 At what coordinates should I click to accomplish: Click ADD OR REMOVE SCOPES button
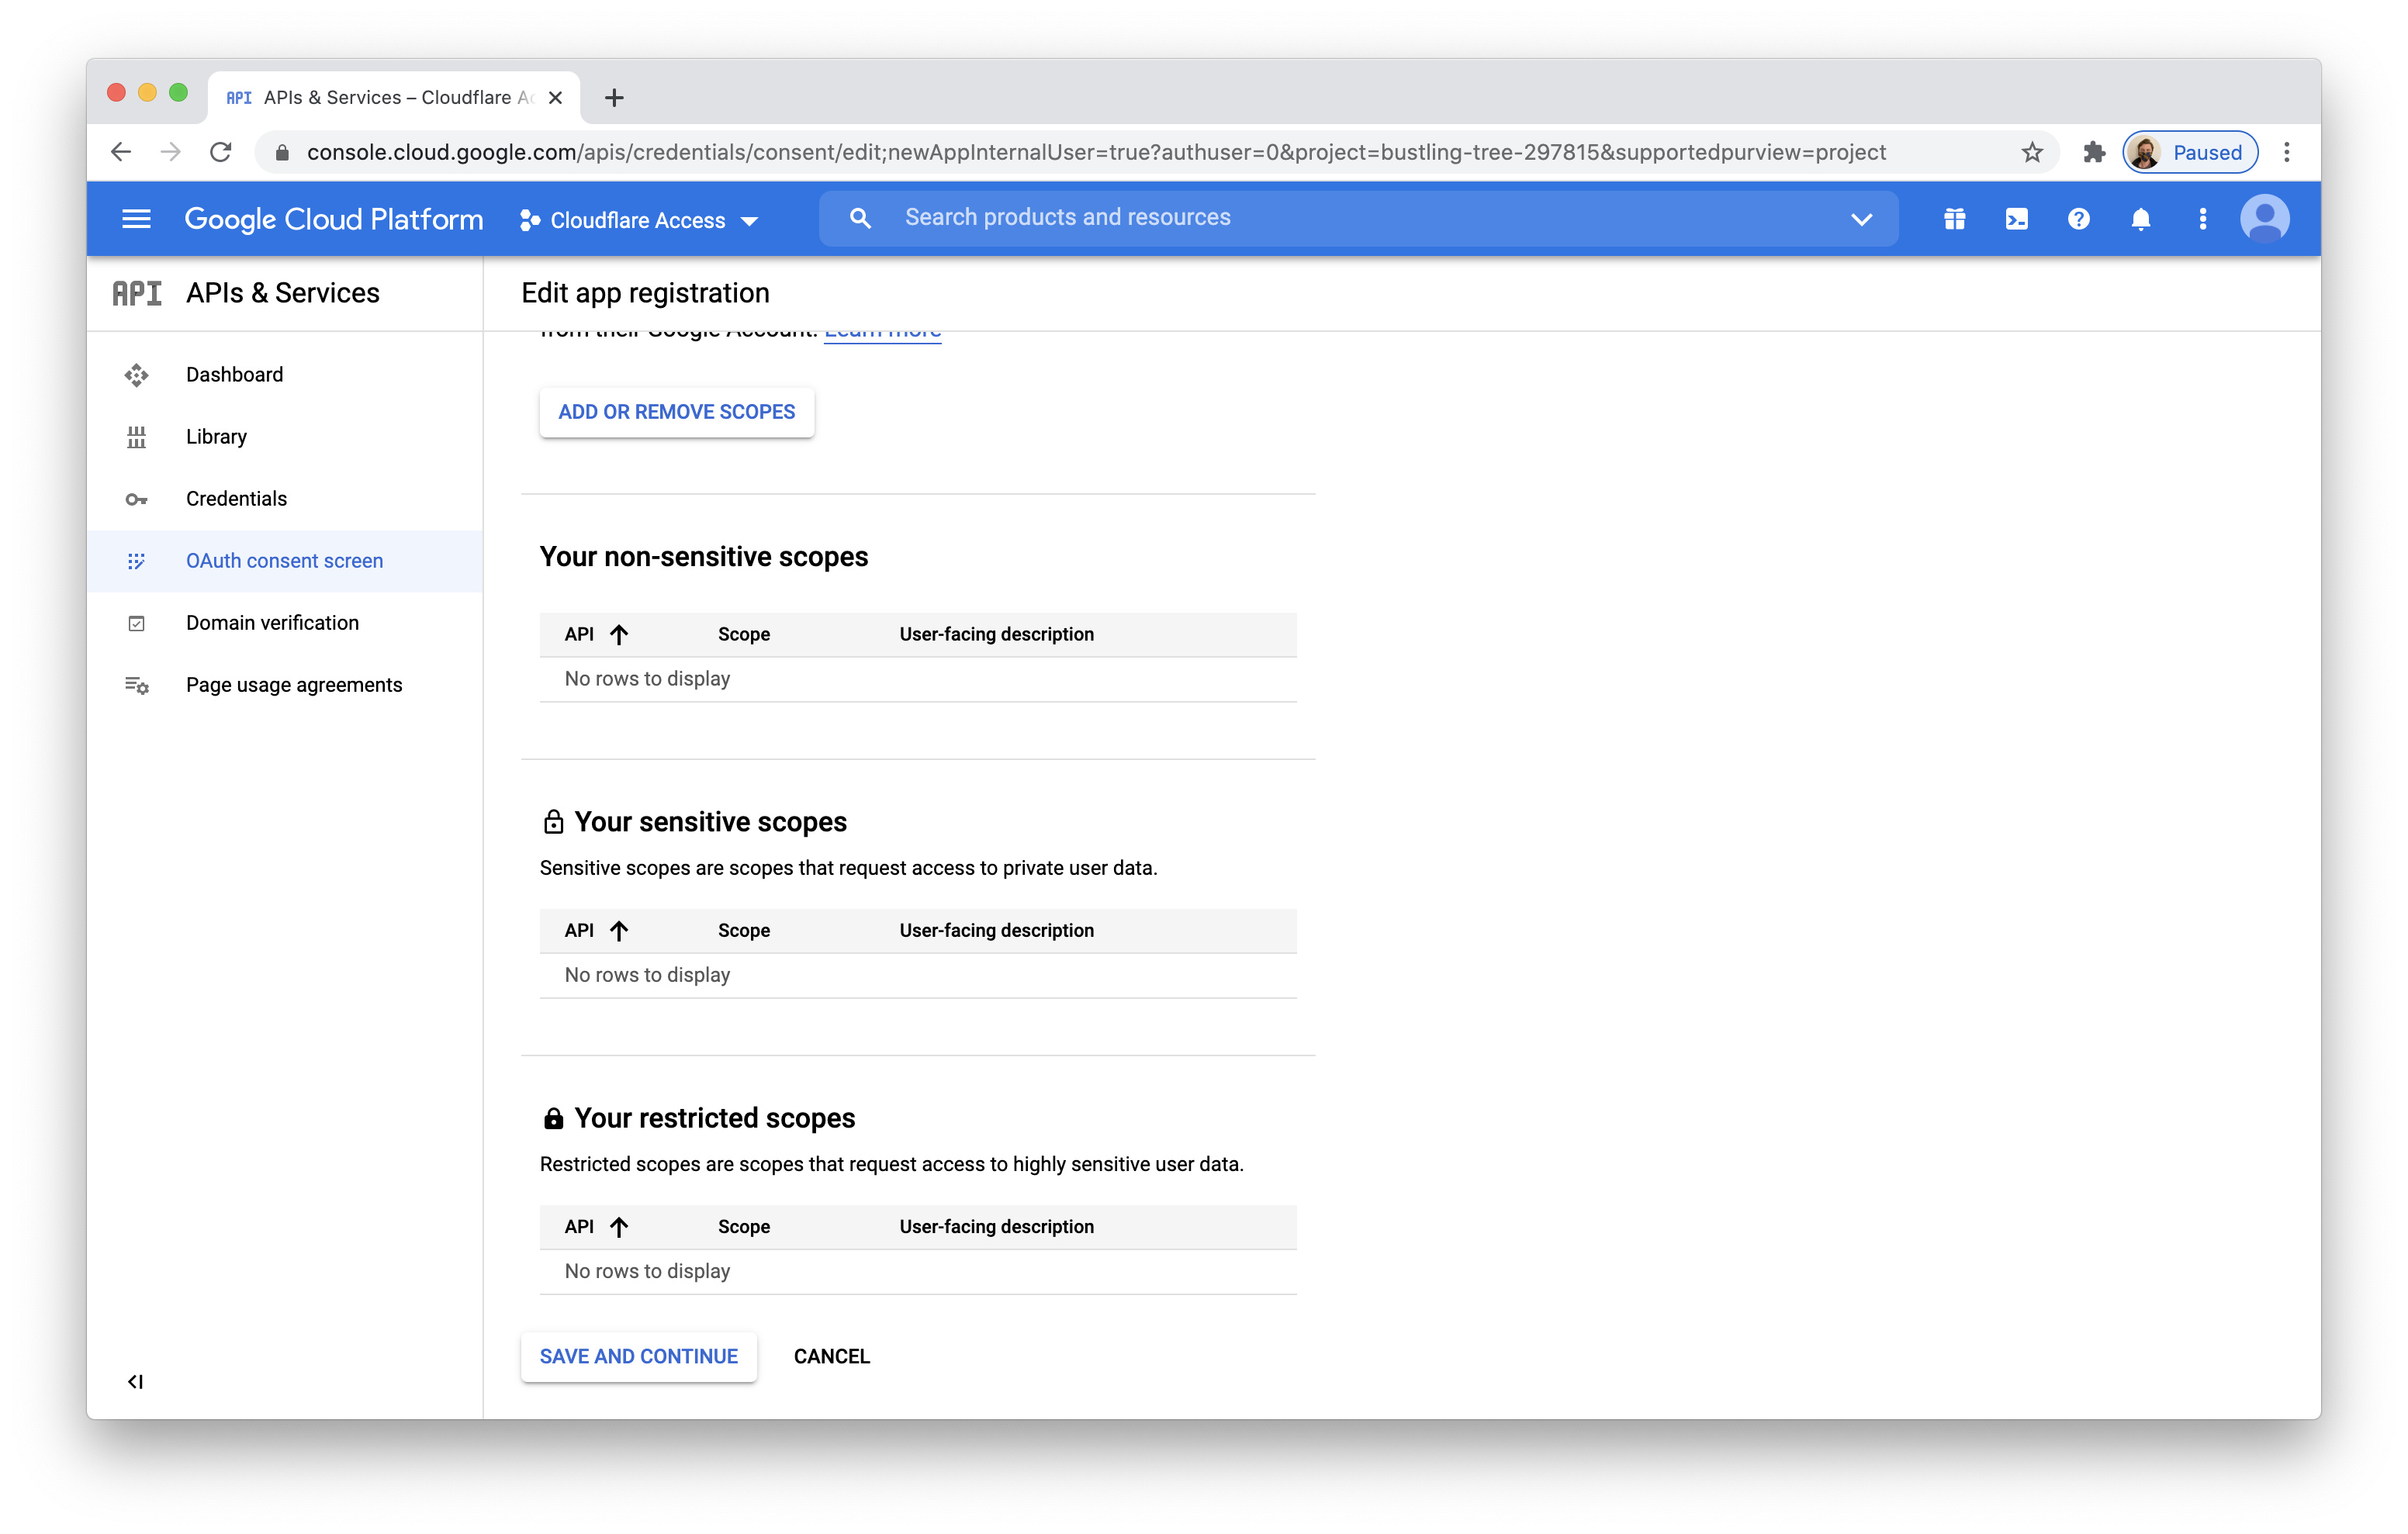pyautogui.click(x=676, y=411)
